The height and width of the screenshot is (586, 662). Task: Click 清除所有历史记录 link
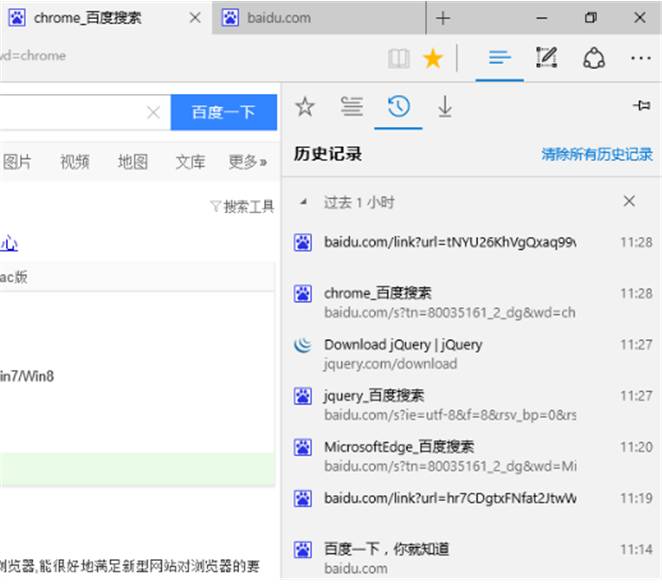pos(597,154)
